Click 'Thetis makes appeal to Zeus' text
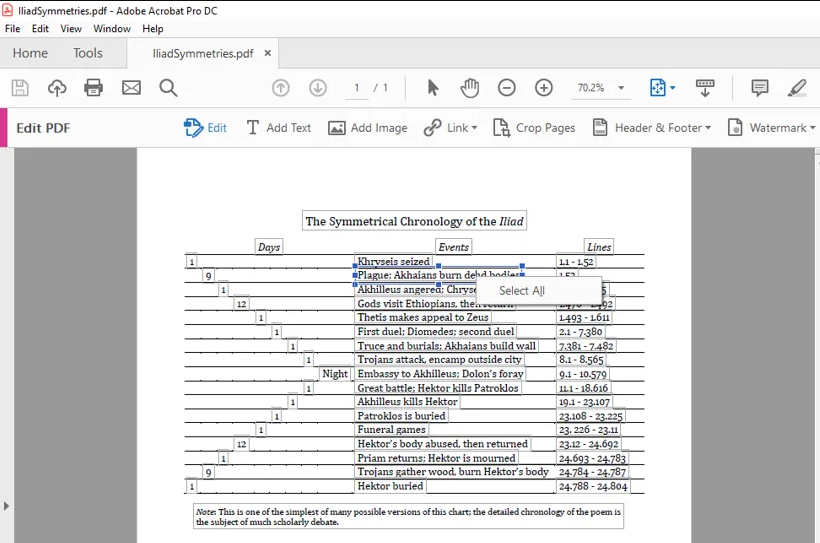820x543 pixels. tap(423, 317)
